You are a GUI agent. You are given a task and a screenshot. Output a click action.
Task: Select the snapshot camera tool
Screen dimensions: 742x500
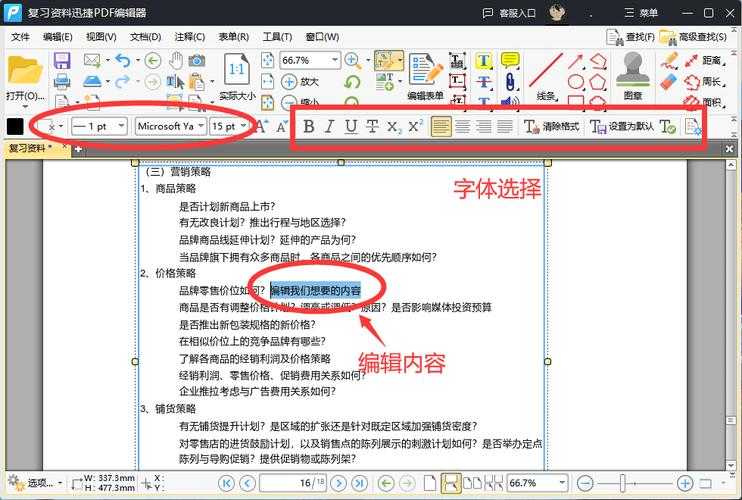point(197,61)
